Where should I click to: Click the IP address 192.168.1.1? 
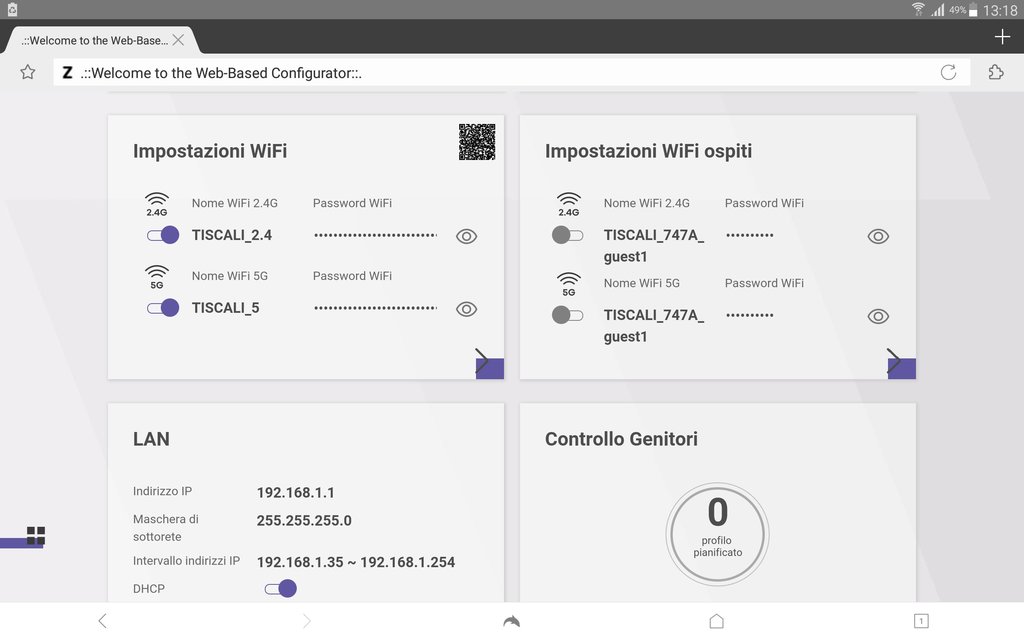pyautogui.click(x=295, y=492)
